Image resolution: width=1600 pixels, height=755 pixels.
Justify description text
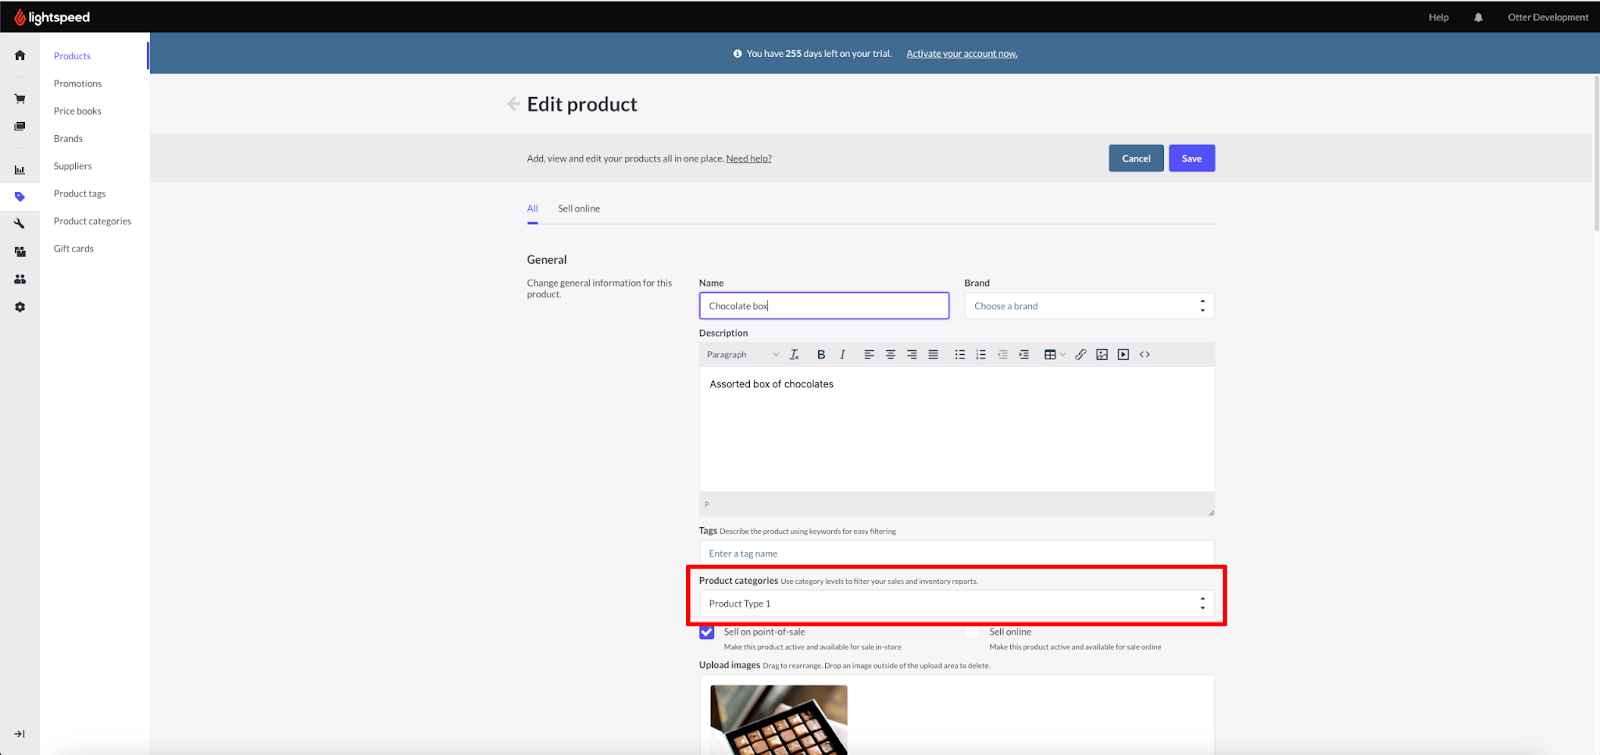[933, 354]
